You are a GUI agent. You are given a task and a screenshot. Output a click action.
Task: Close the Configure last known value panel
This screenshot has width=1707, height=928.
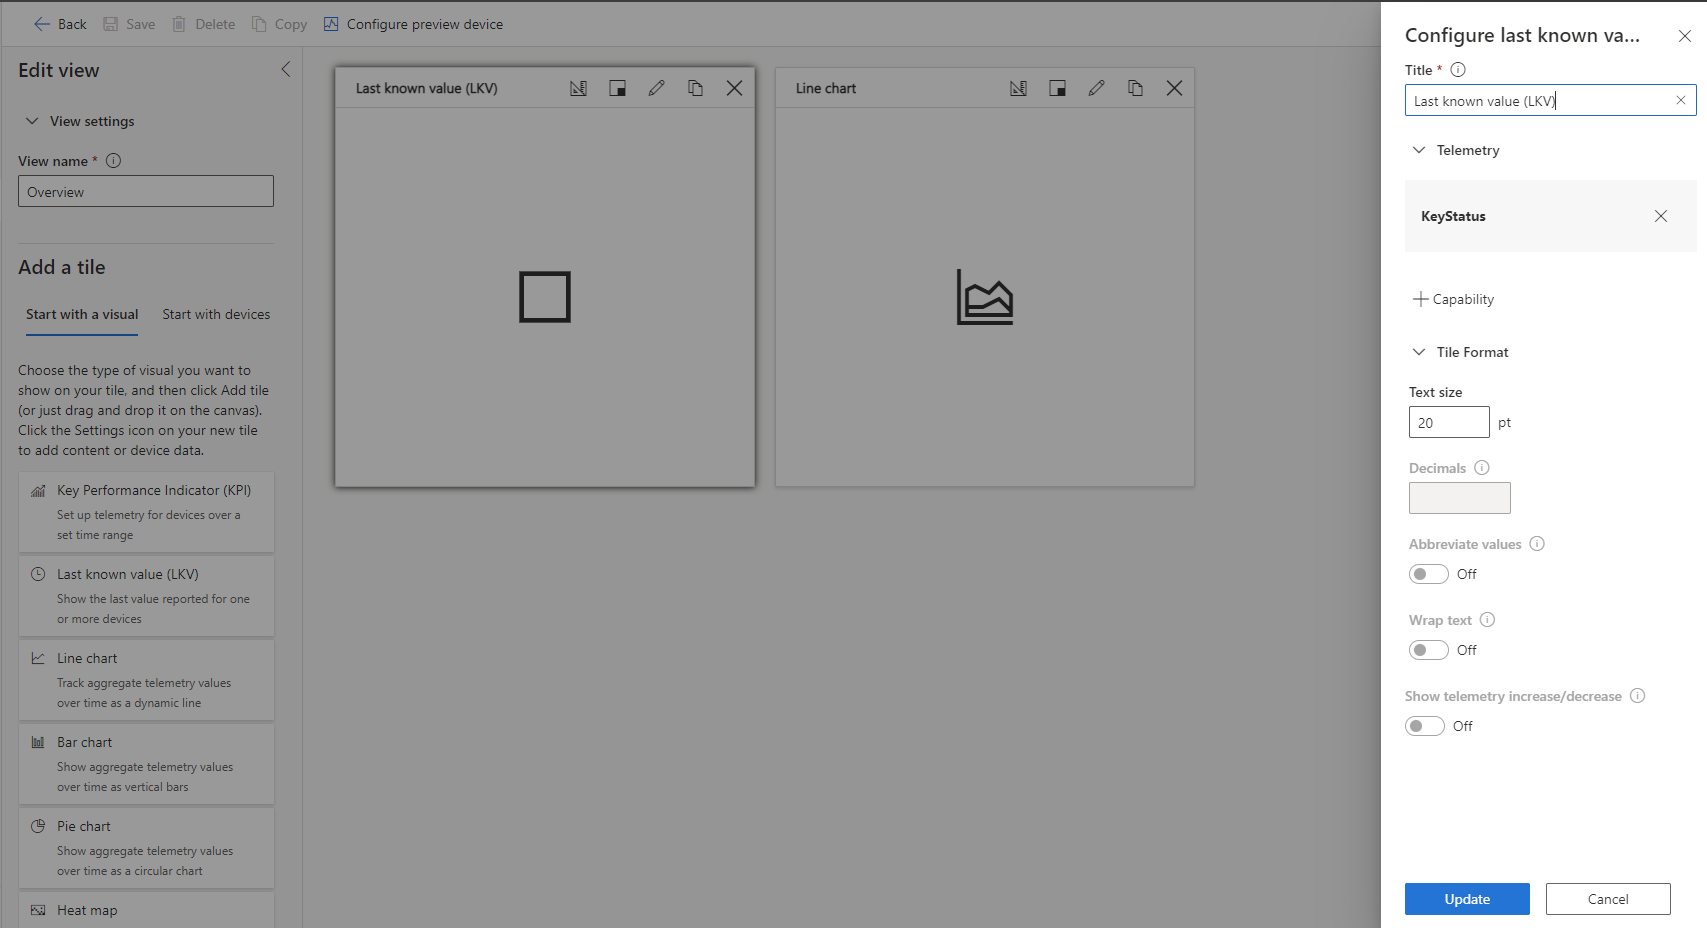point(1684,36)
